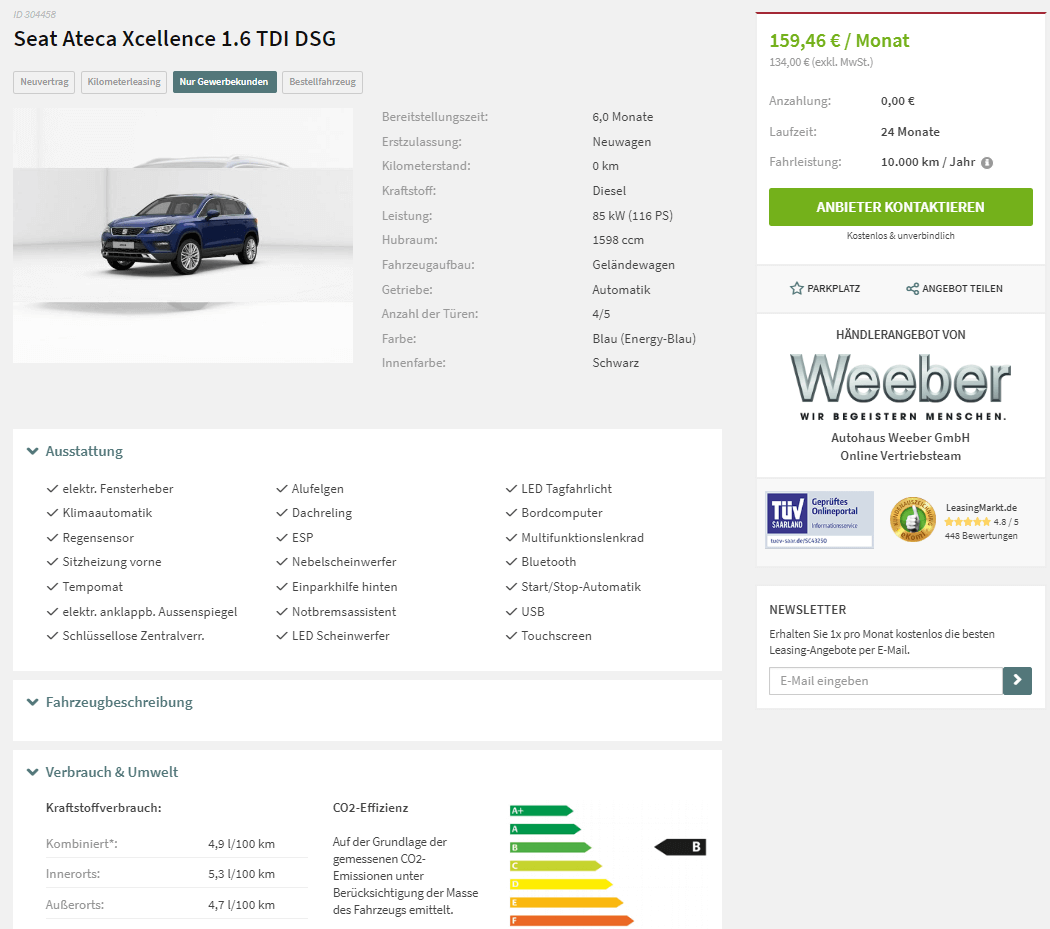The width and height of the screenshot is (1050, 929).
Task: Open the Autohaus Weeber GmbH dealer name
Action: click(901, 437)
